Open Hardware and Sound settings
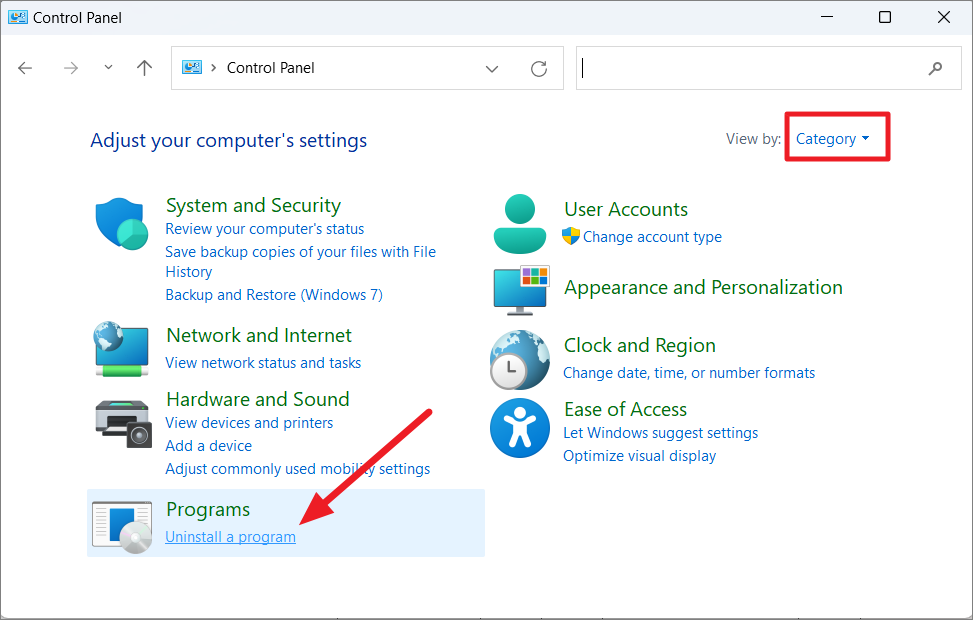Screen dimensions: 973x620 pyautogui.click(x=257, y=398)
